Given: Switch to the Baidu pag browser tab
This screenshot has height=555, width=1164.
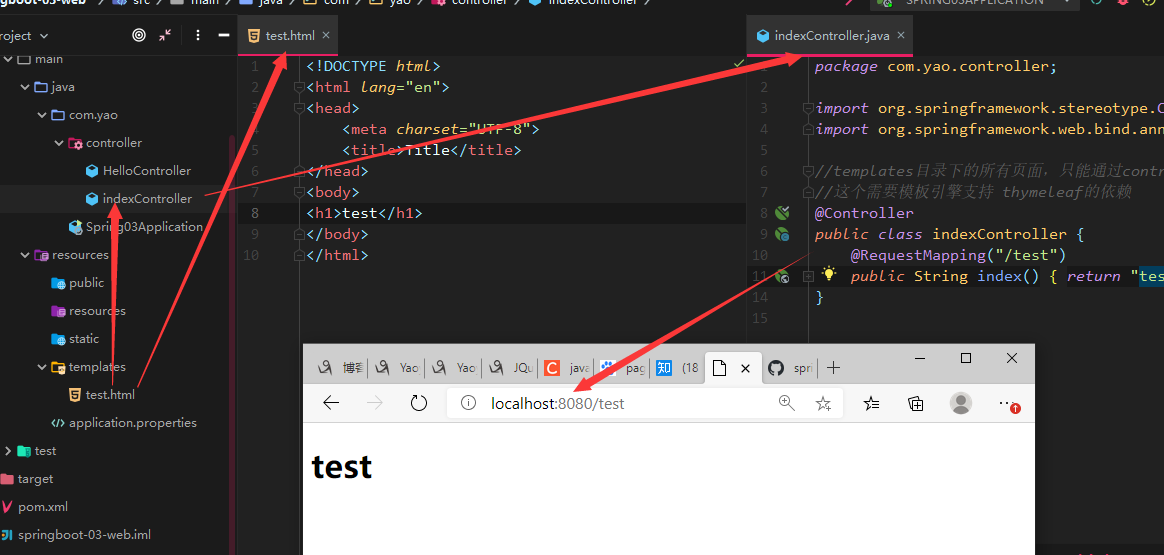Looking at the screenshot, I should [x=622, y=368].
